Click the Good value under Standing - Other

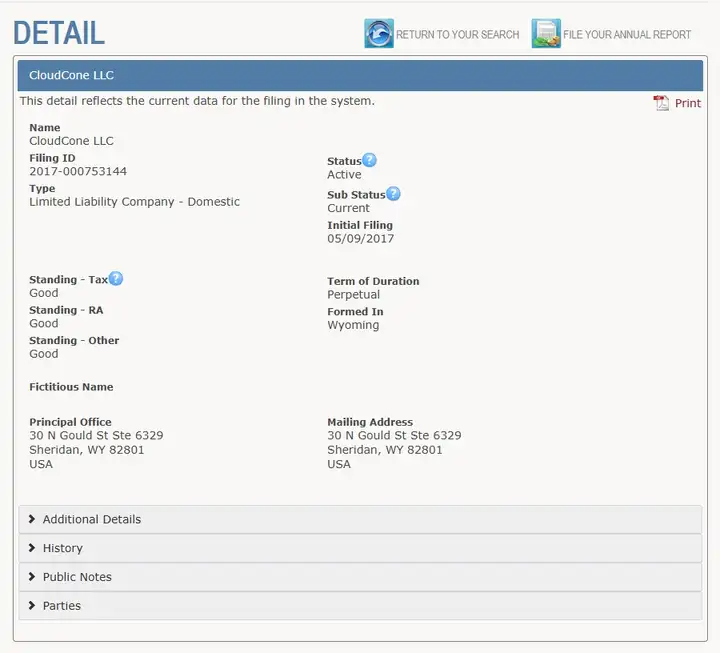pyautogui.click(x=44, y=354)
